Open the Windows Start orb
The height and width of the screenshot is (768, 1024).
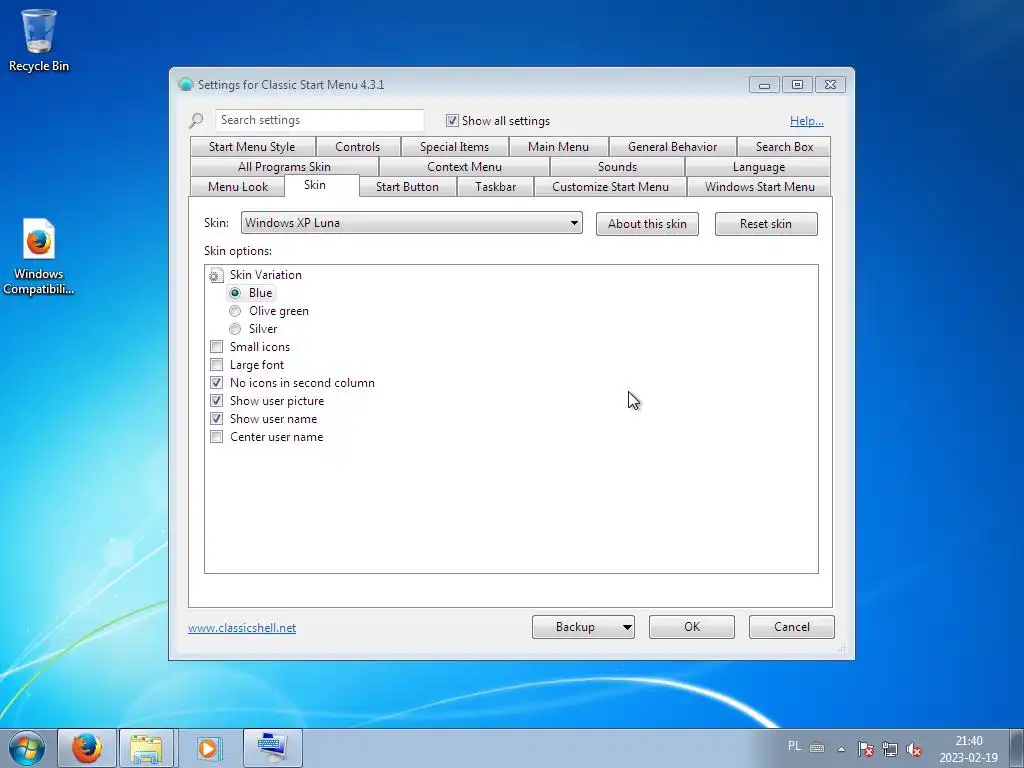[x=27, y=748]
